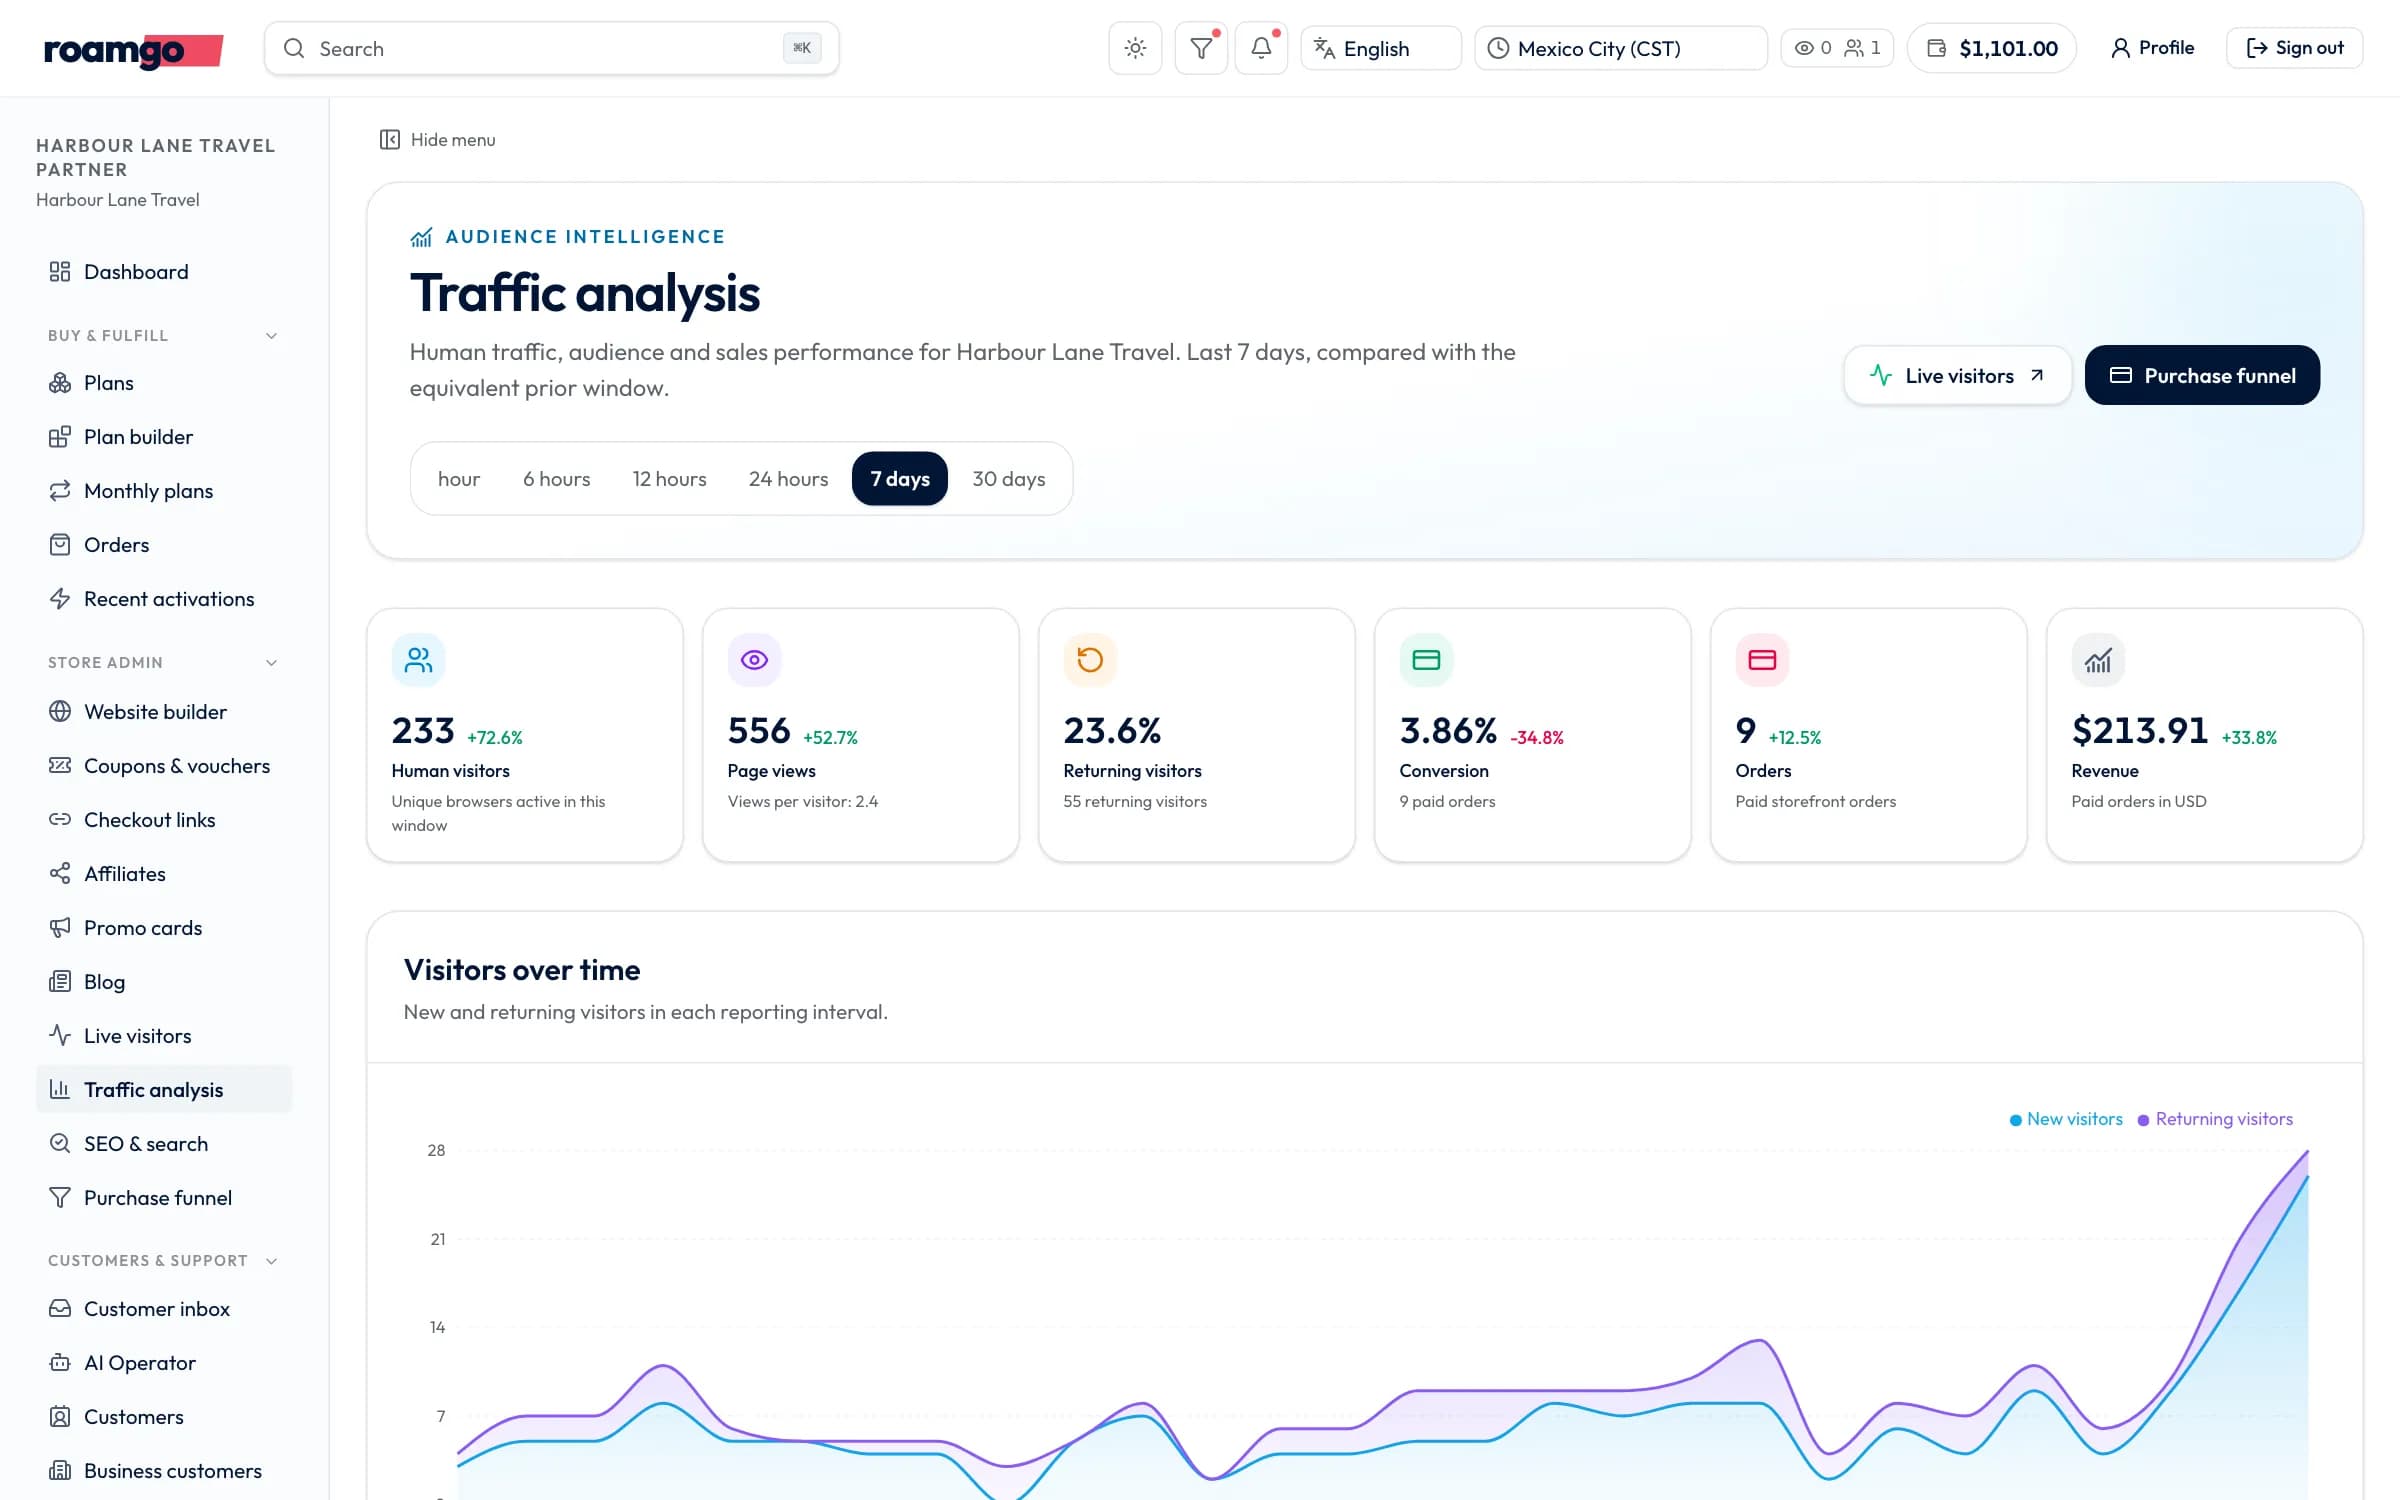Click the "Visitors over time" heading

click(x=522, y=970)
